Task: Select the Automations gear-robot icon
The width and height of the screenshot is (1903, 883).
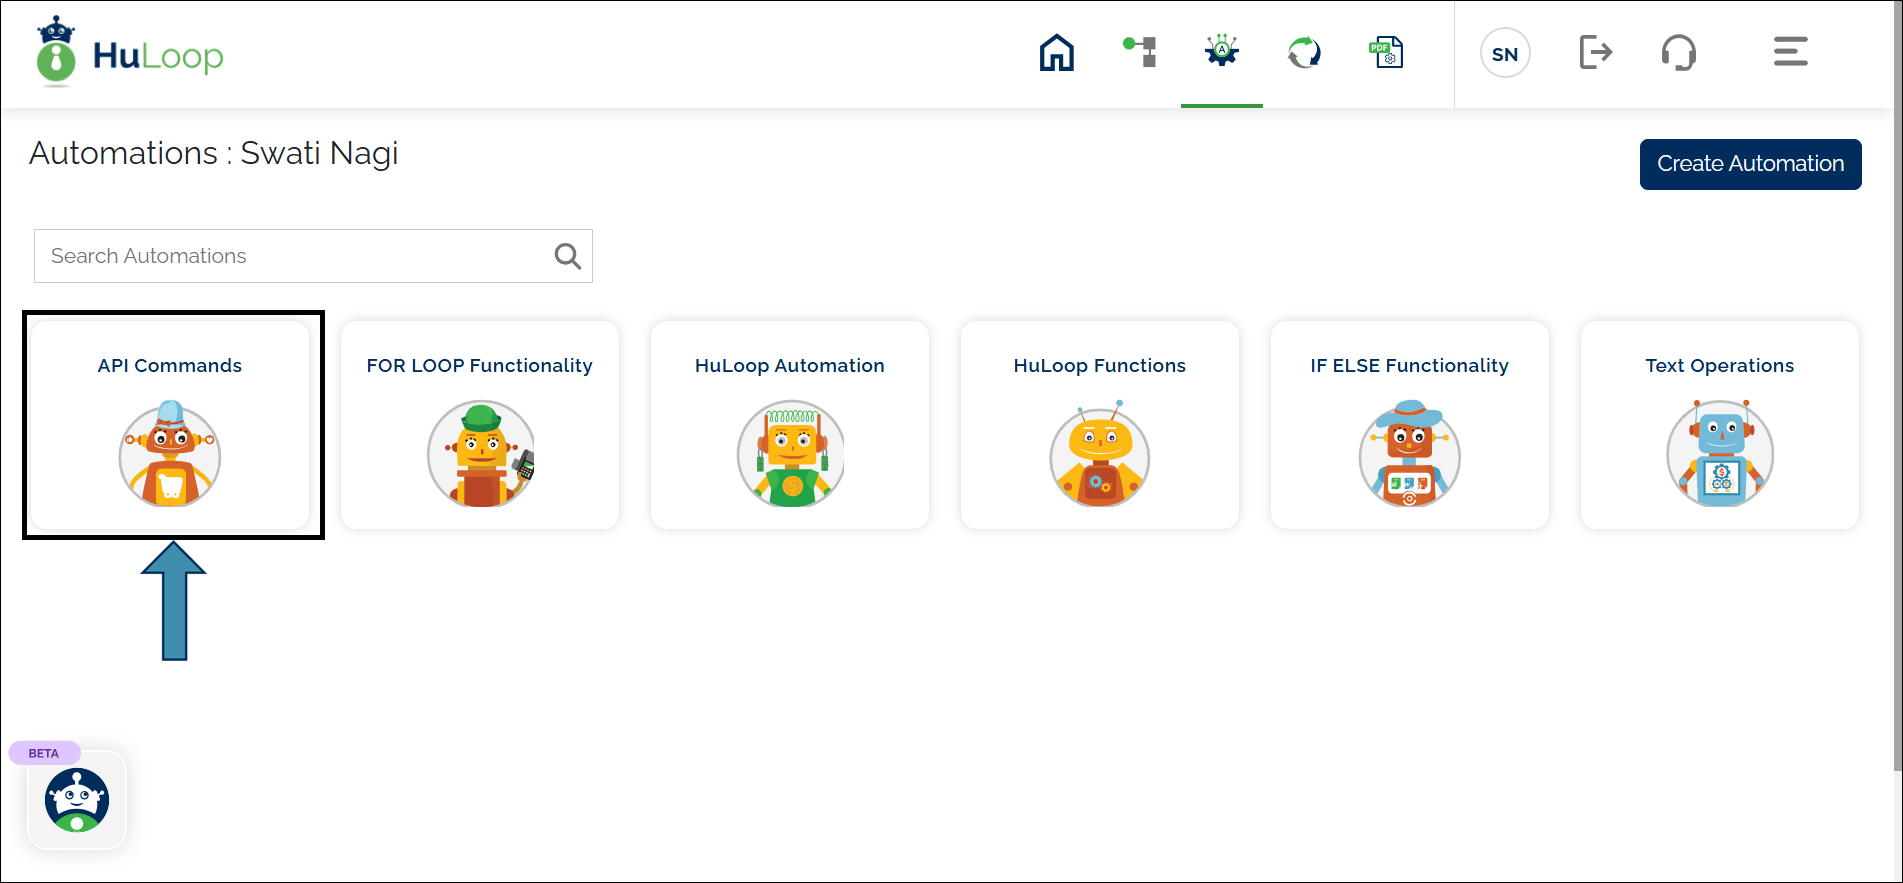Action: (1221, 52)
